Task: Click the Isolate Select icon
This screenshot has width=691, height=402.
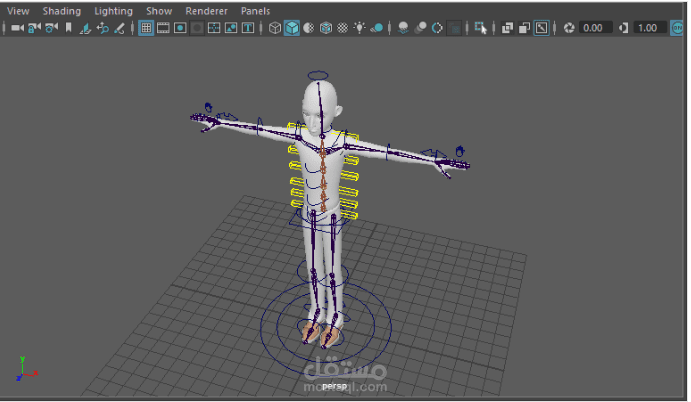Action: point(480,28)
